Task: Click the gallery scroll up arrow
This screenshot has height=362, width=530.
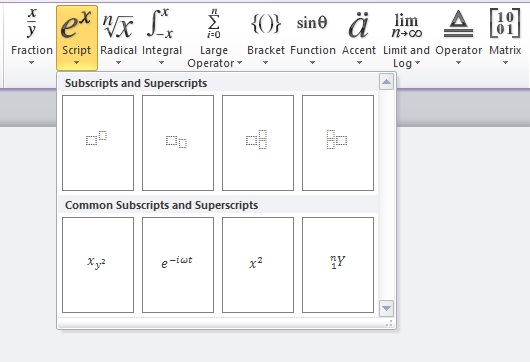Action: [386, 82]
